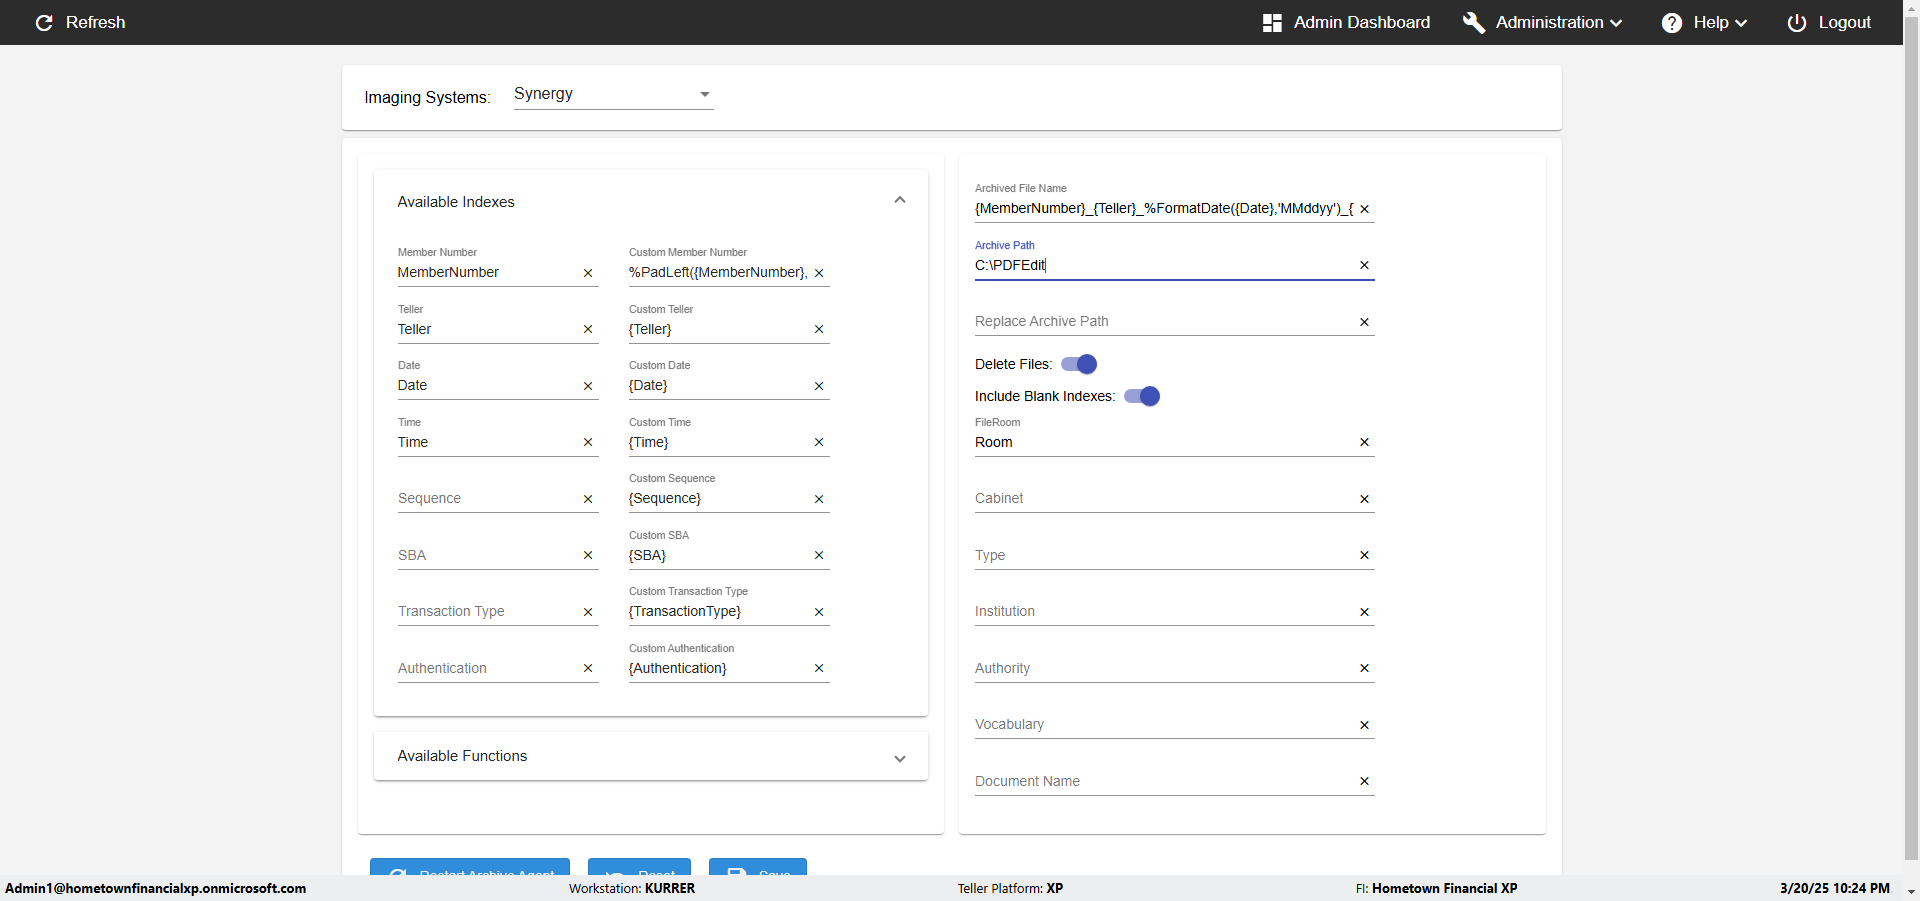This screenshot has width=1920, height=901.
Task: Disable the Delete Files toggle
Action: [1079, 364]
